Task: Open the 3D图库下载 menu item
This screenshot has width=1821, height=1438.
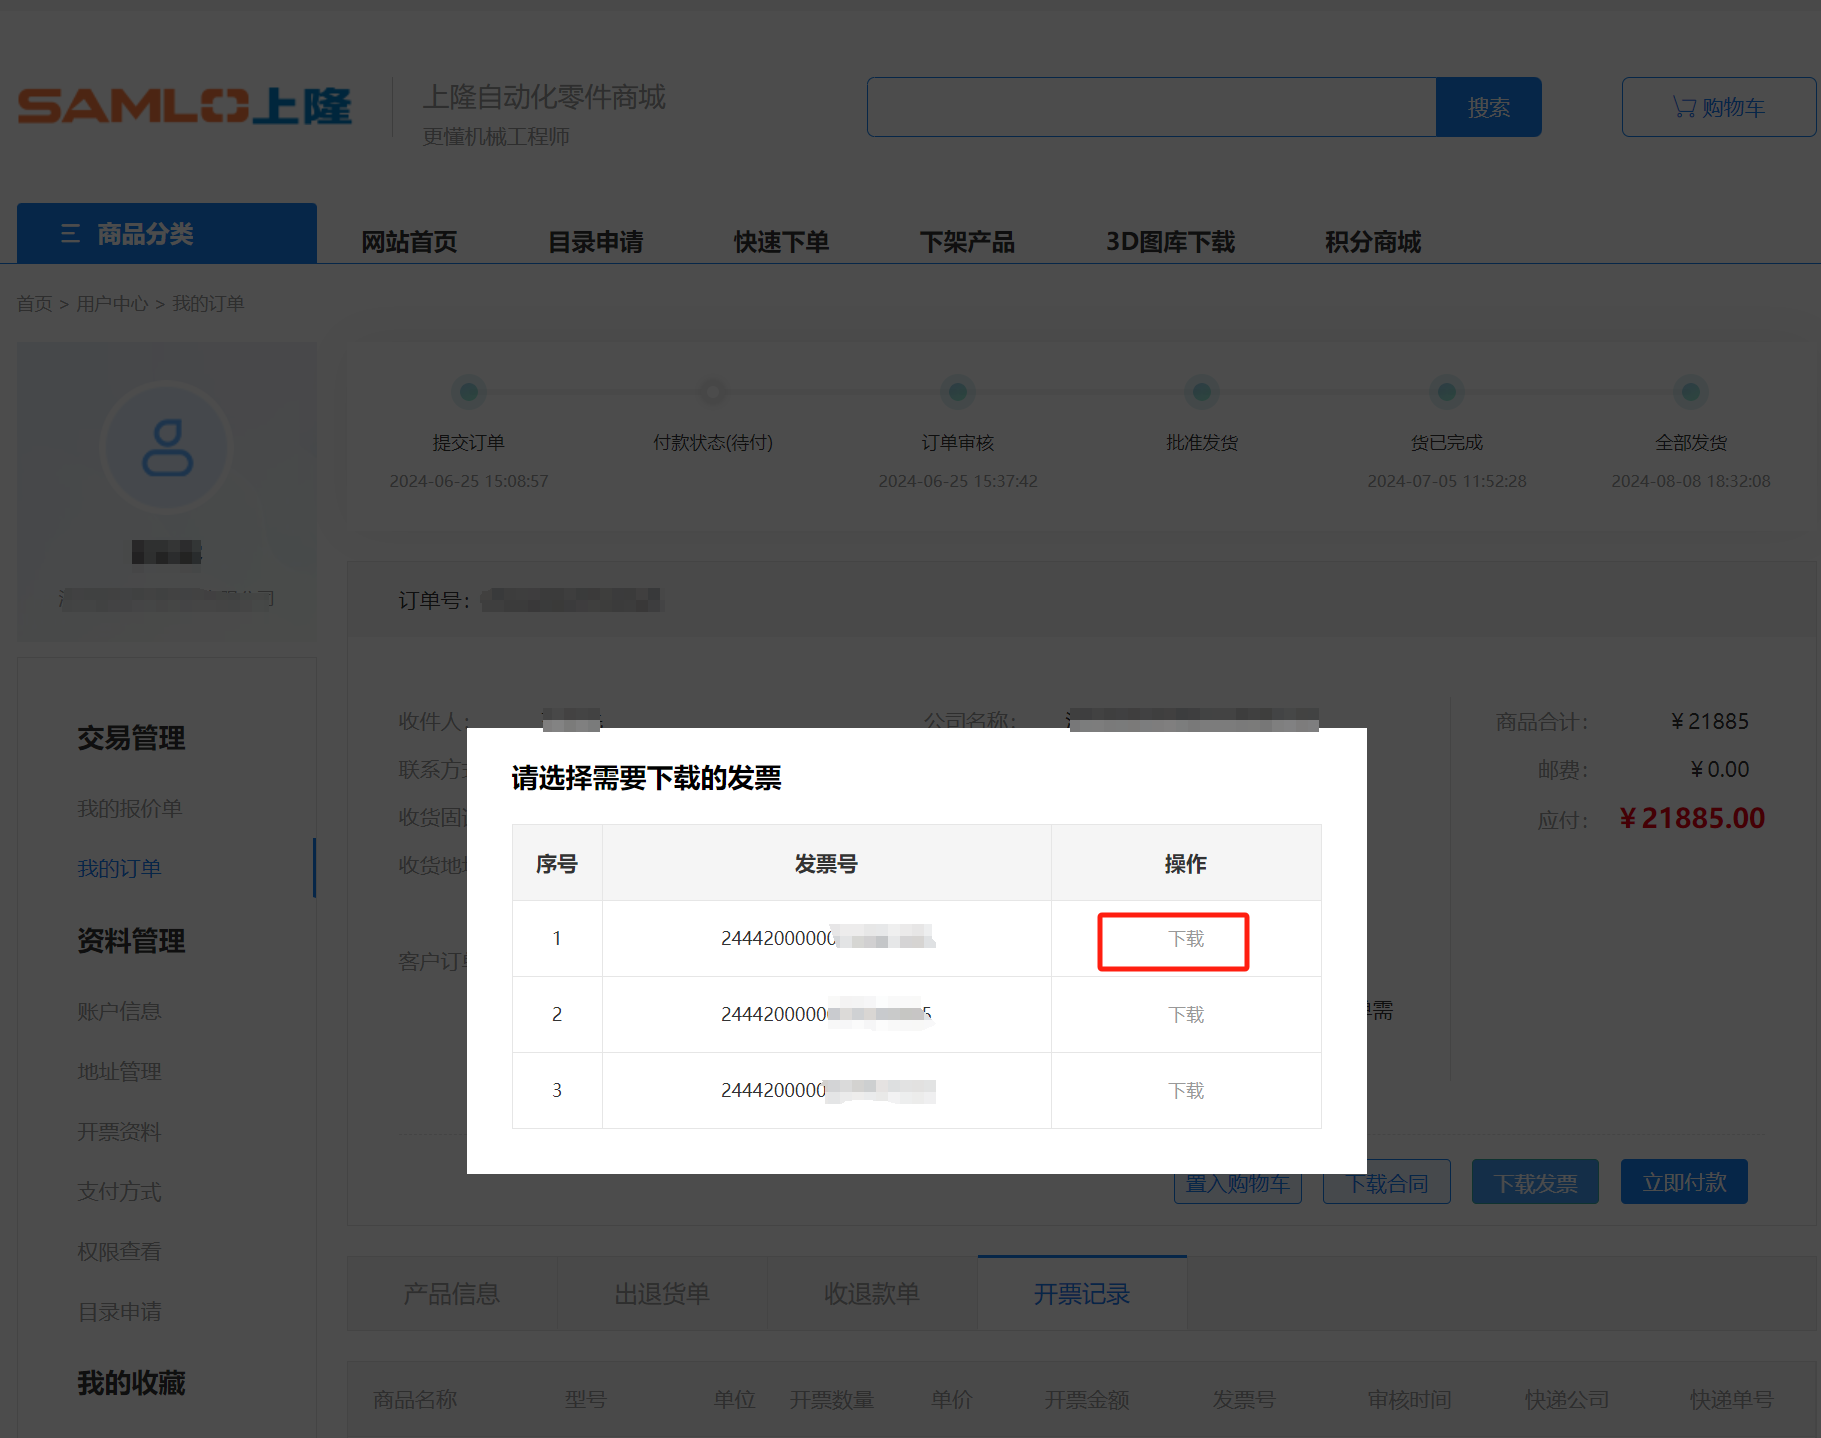Action: pyautogui.click(x=1170, y=242)
